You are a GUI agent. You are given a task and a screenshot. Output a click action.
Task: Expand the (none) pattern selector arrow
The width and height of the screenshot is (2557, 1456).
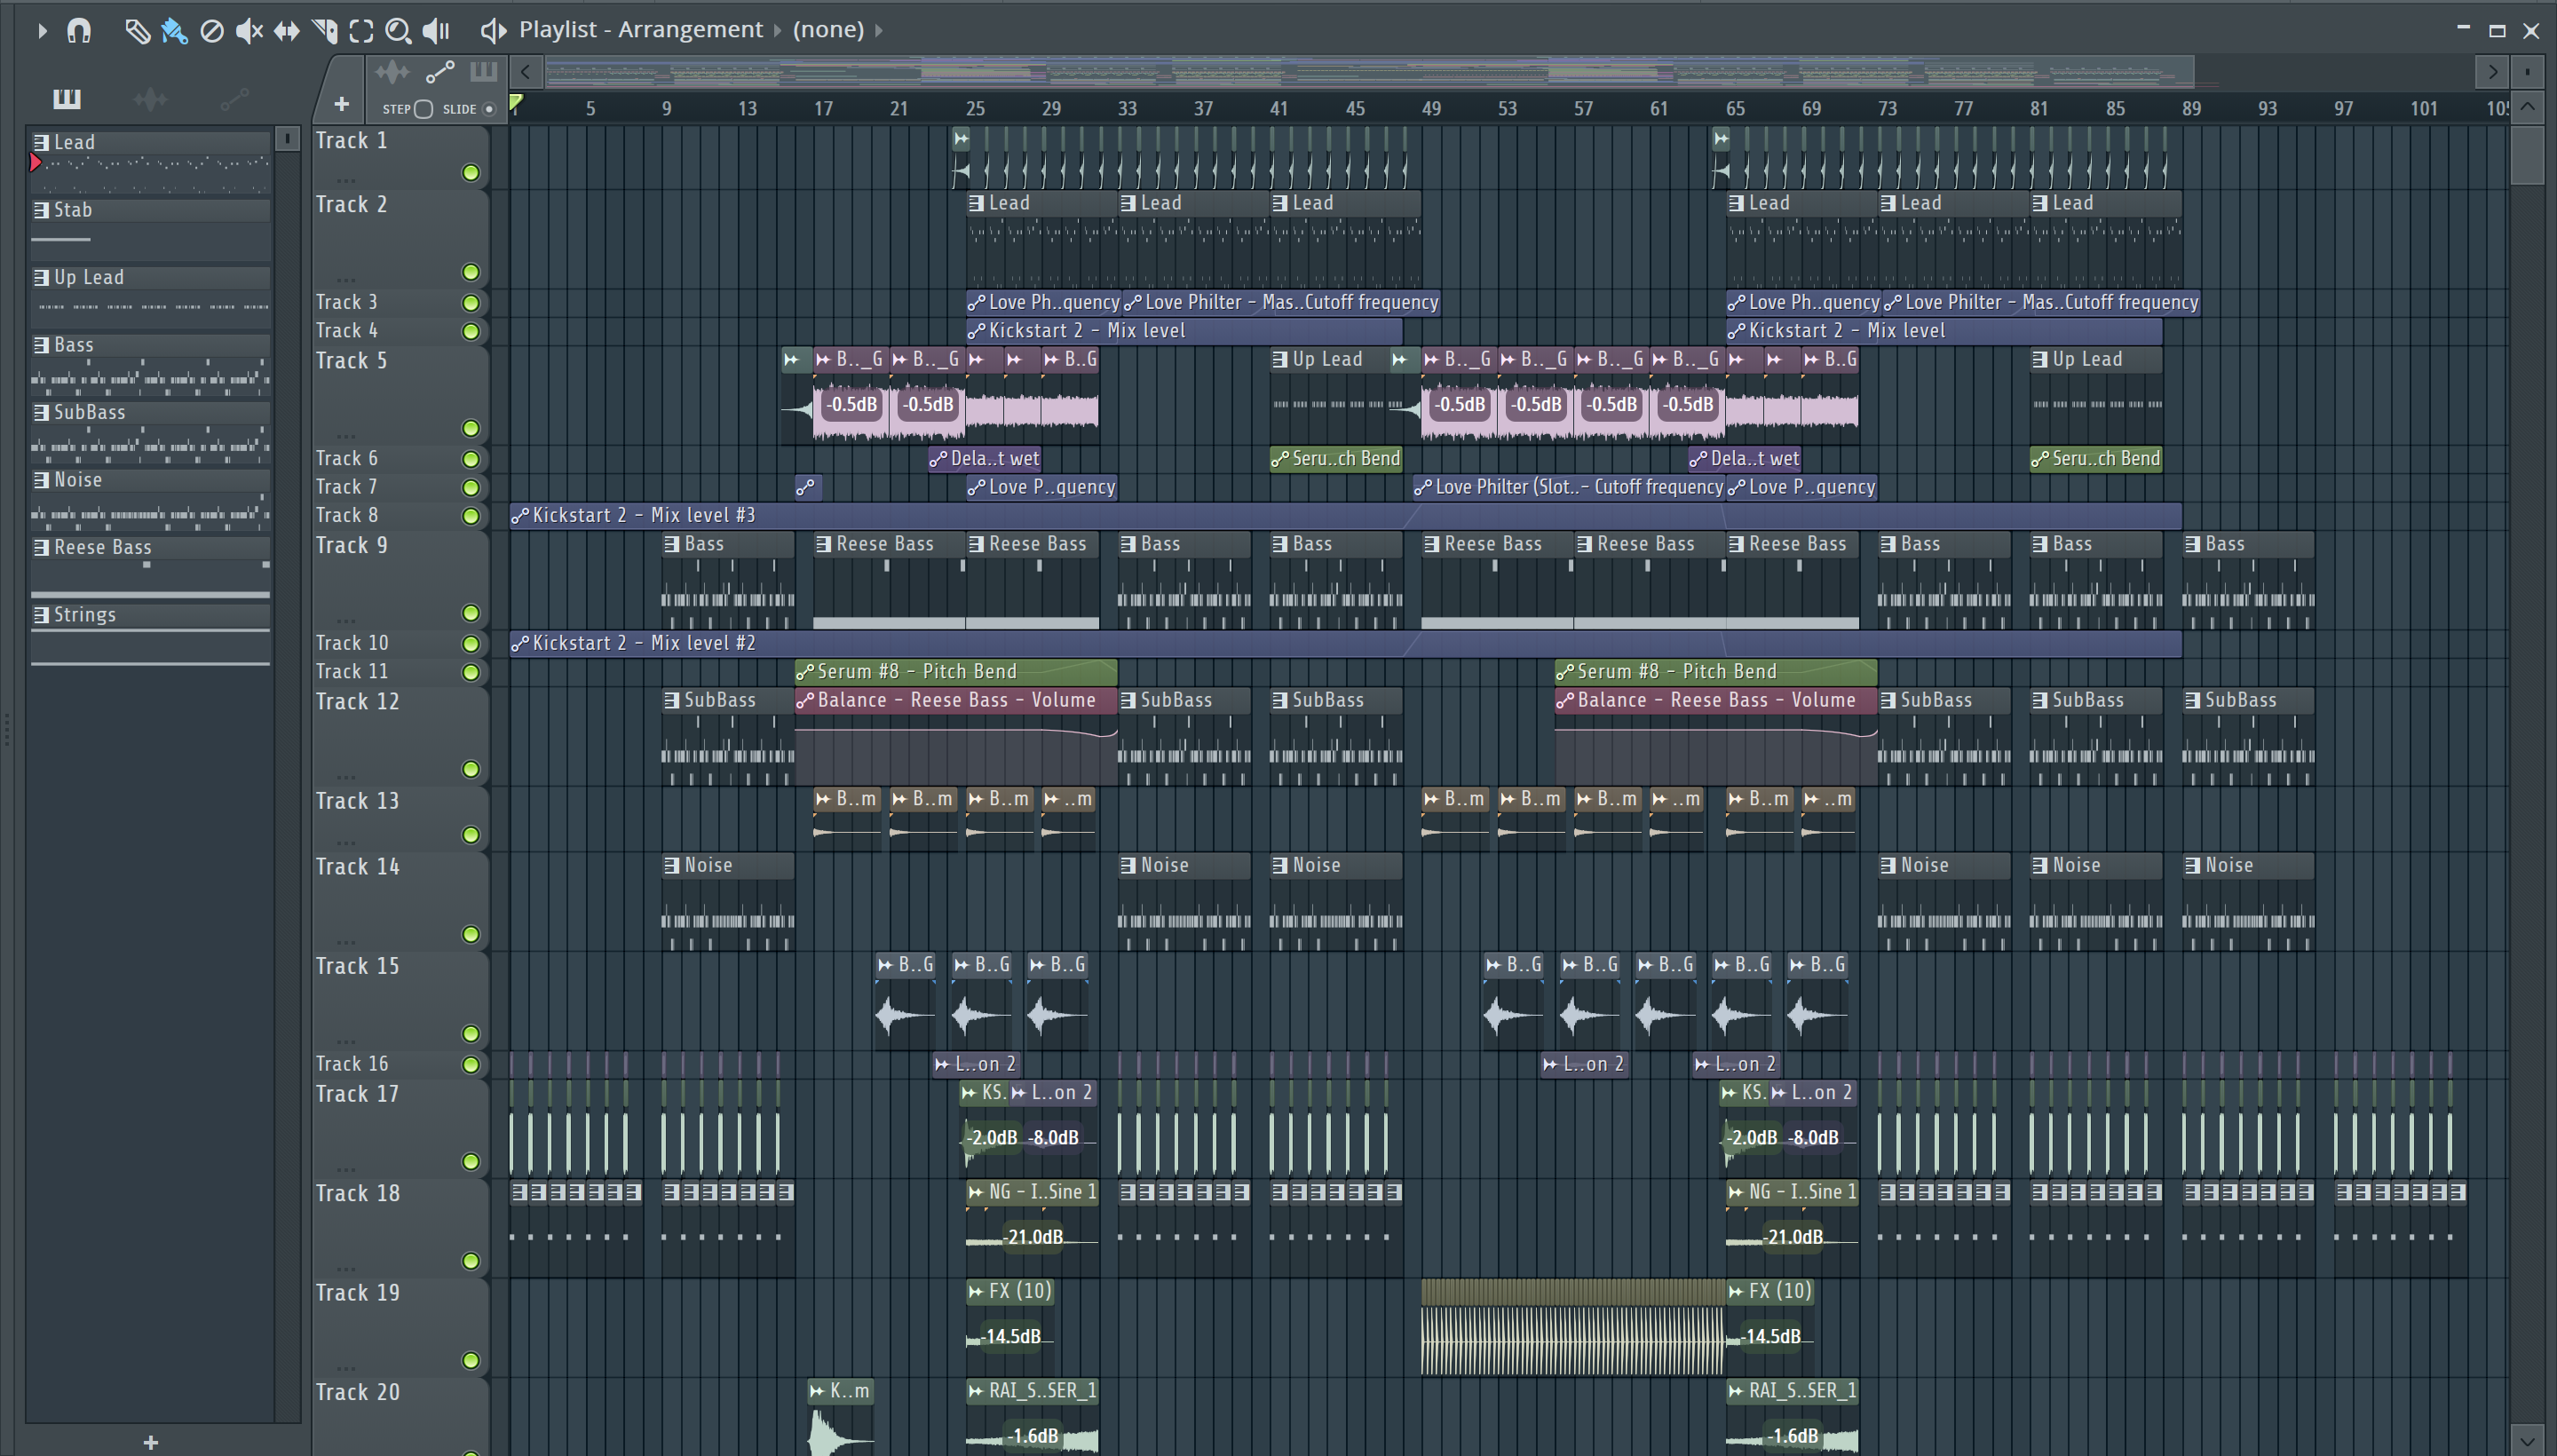tap(879, 30)
